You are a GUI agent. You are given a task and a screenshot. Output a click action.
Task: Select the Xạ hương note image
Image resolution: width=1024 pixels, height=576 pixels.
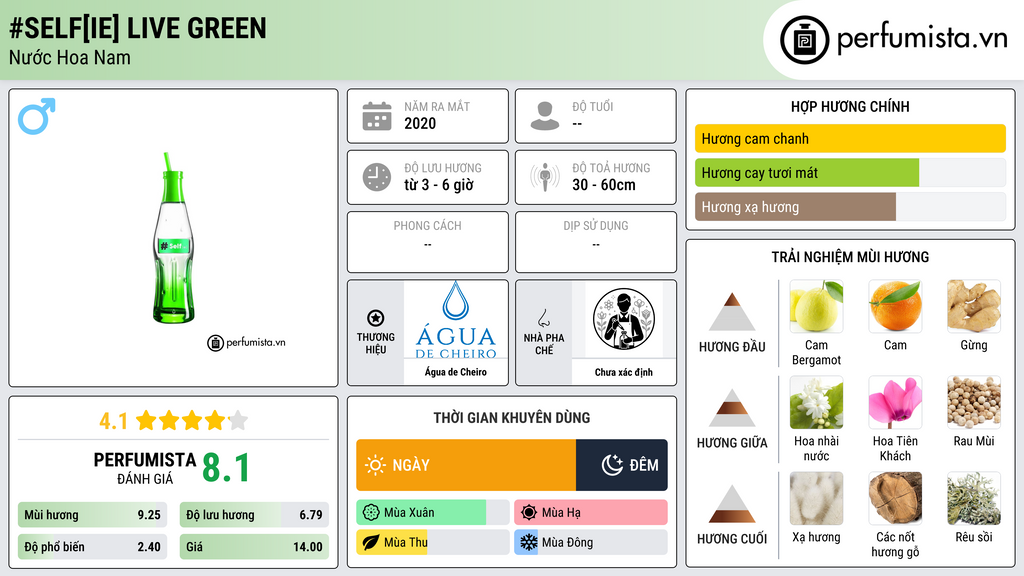(816, 498)
